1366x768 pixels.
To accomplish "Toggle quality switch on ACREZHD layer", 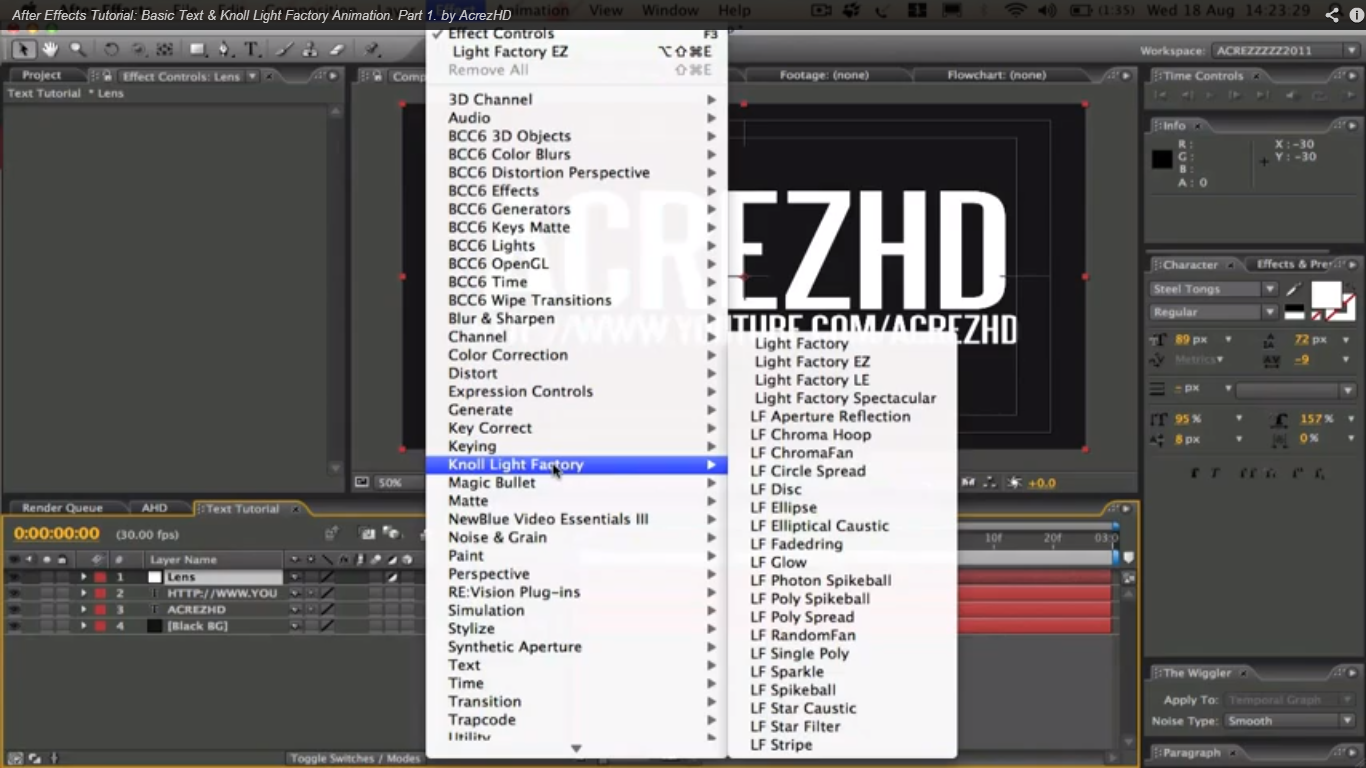I will 327,609.
